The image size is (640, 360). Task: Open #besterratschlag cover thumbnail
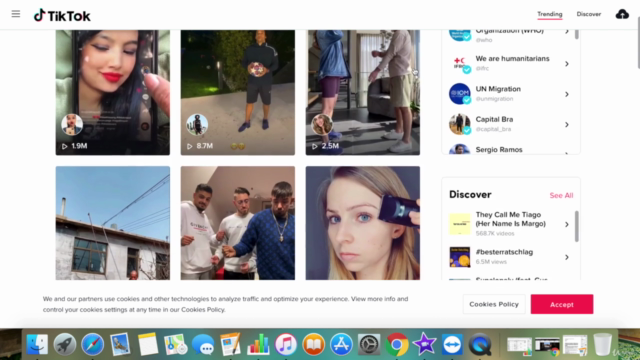pos(460,257)
